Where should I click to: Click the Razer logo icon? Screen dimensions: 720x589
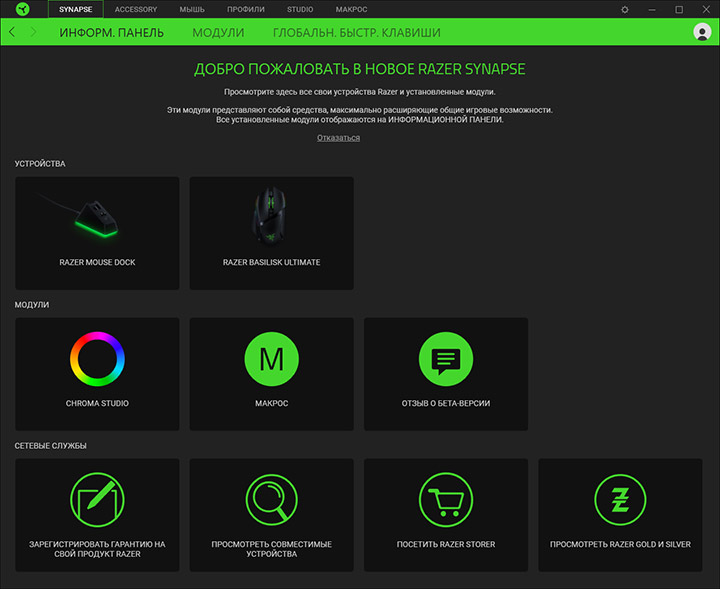click(x=22, y=9)
